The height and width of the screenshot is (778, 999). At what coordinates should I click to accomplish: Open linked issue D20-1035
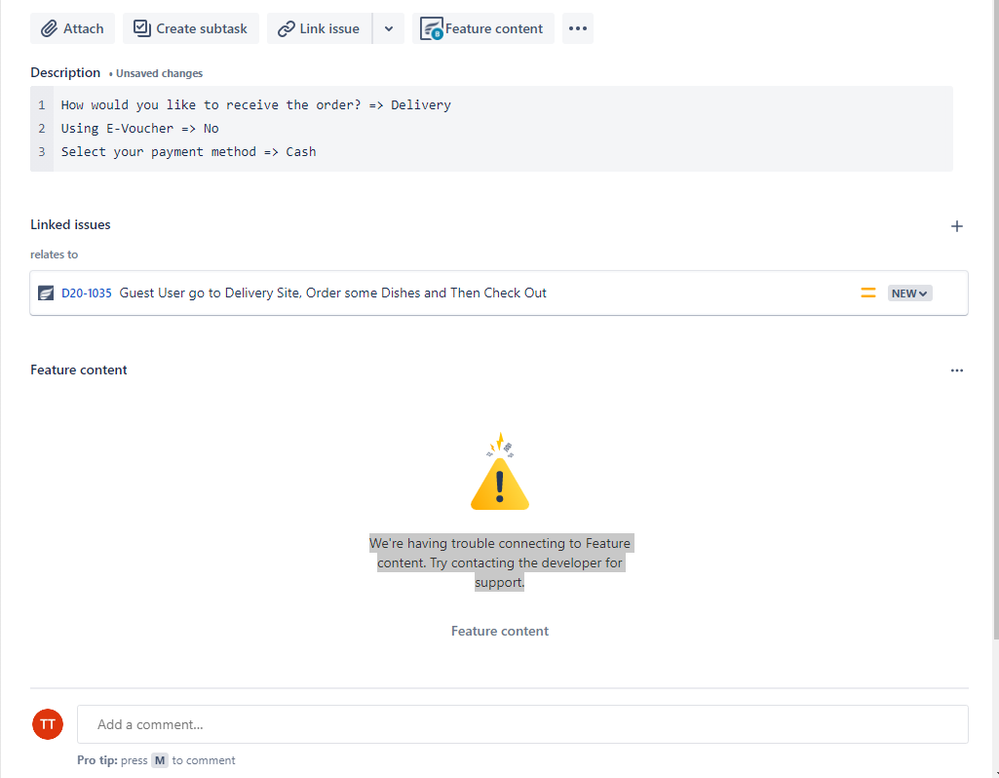86,293
